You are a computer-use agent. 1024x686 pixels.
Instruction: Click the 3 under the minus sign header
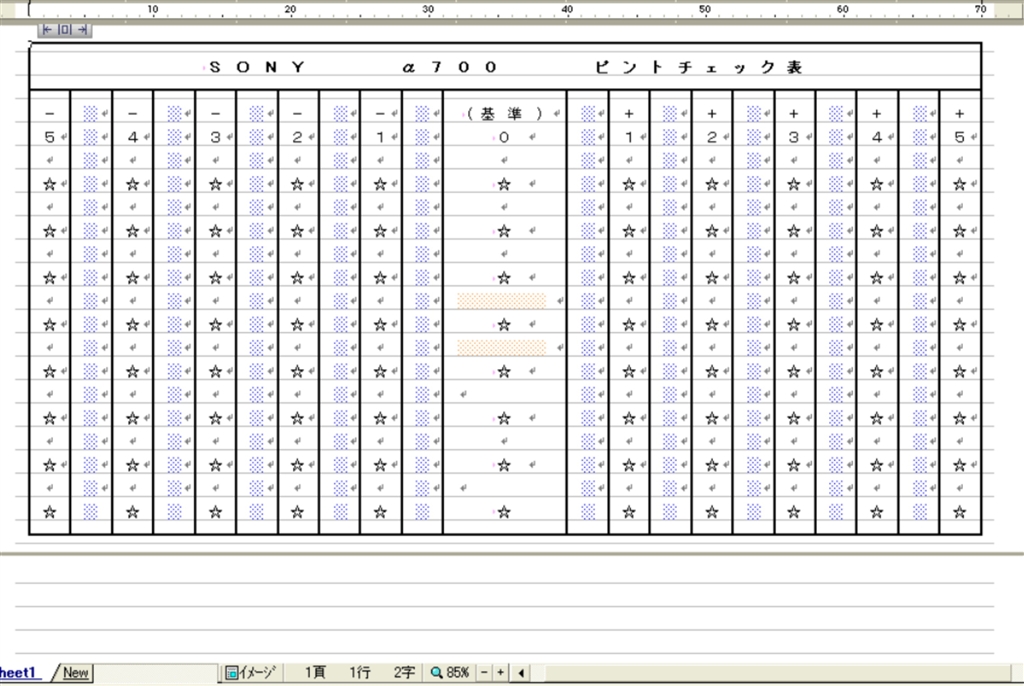[215, 137]
